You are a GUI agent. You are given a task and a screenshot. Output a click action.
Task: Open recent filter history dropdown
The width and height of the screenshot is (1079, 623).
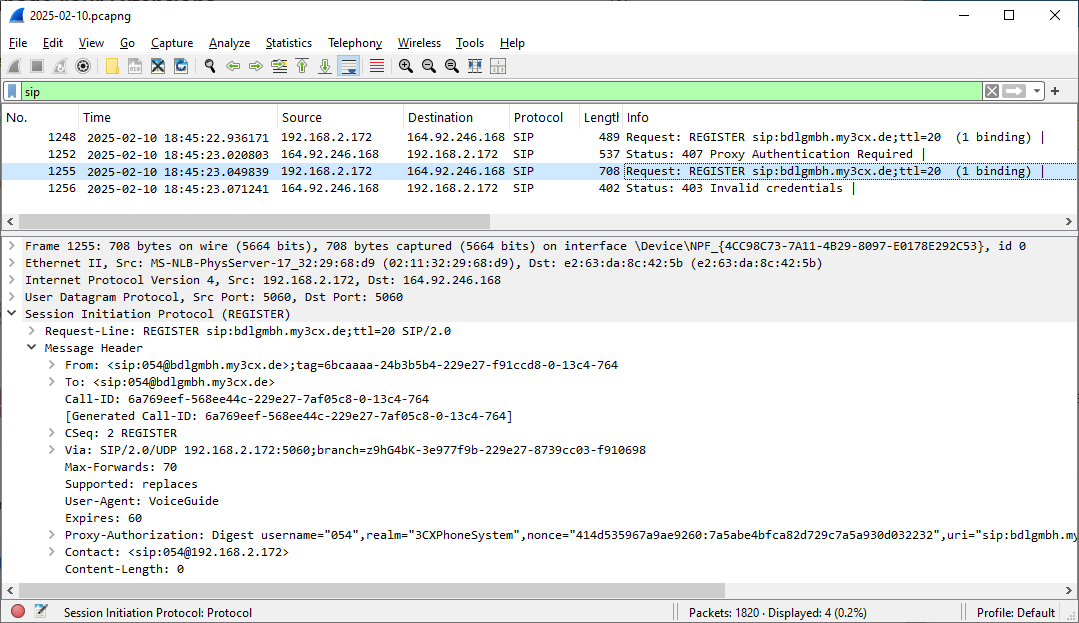tap(1036, 92)
